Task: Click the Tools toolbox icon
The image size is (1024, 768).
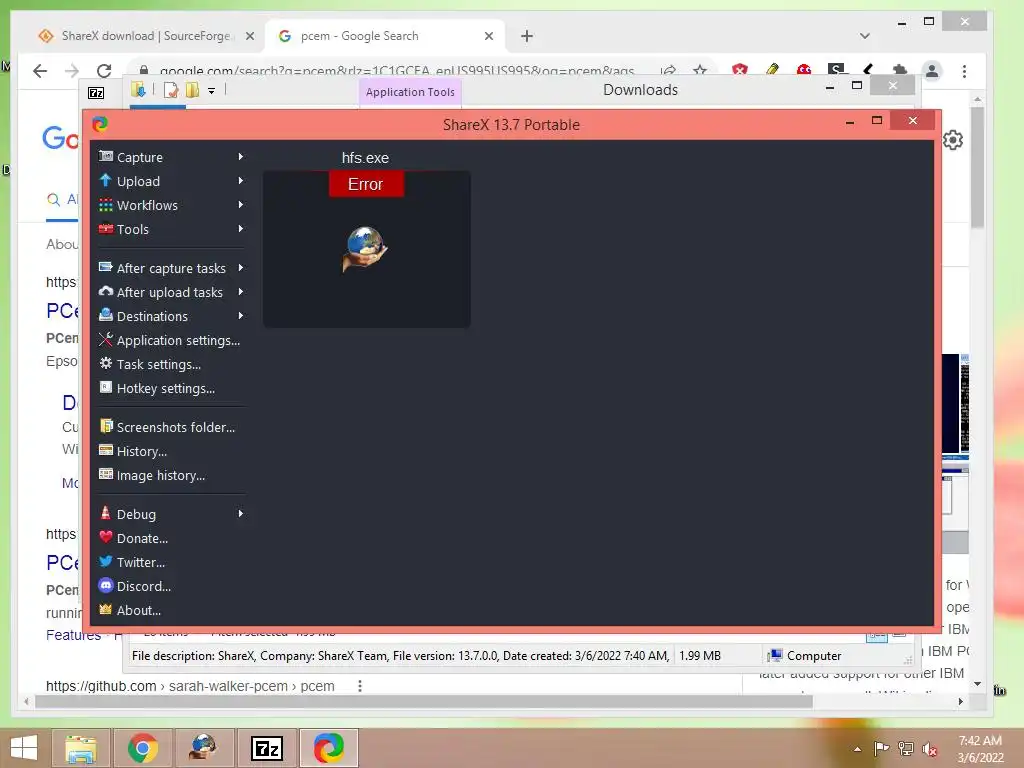Action: point(105,229)
